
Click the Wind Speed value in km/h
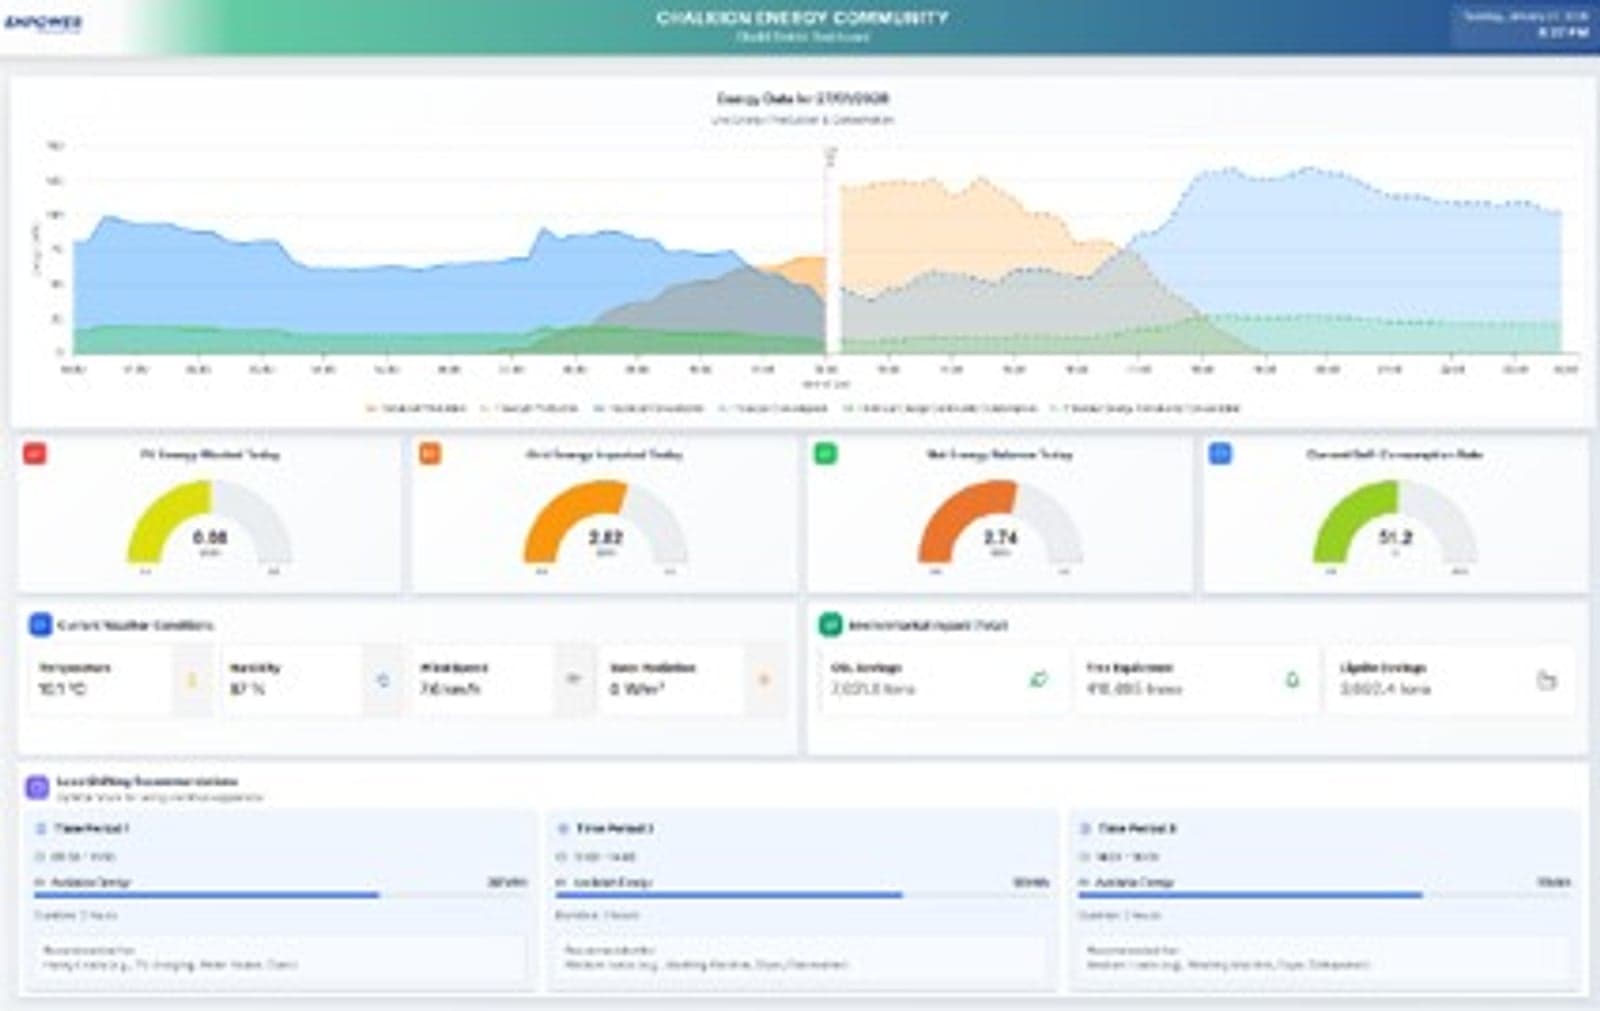point(452,689)
